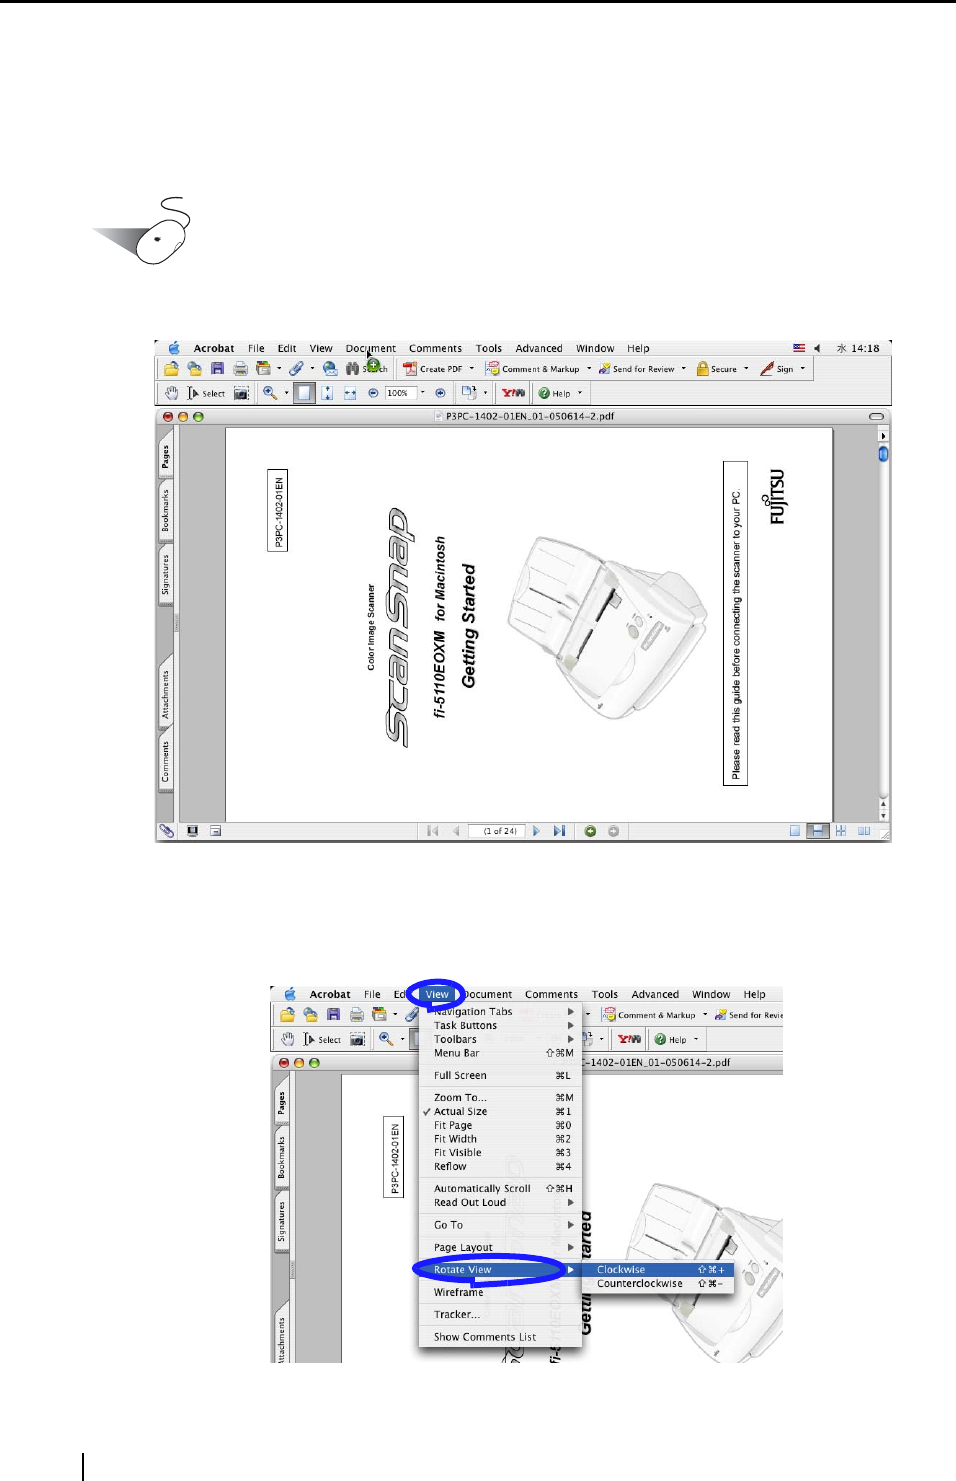This screenshot has height=1481, width=956.
Task: Open the Document menu in full-window screenshot menu bar
Action: 371,349
